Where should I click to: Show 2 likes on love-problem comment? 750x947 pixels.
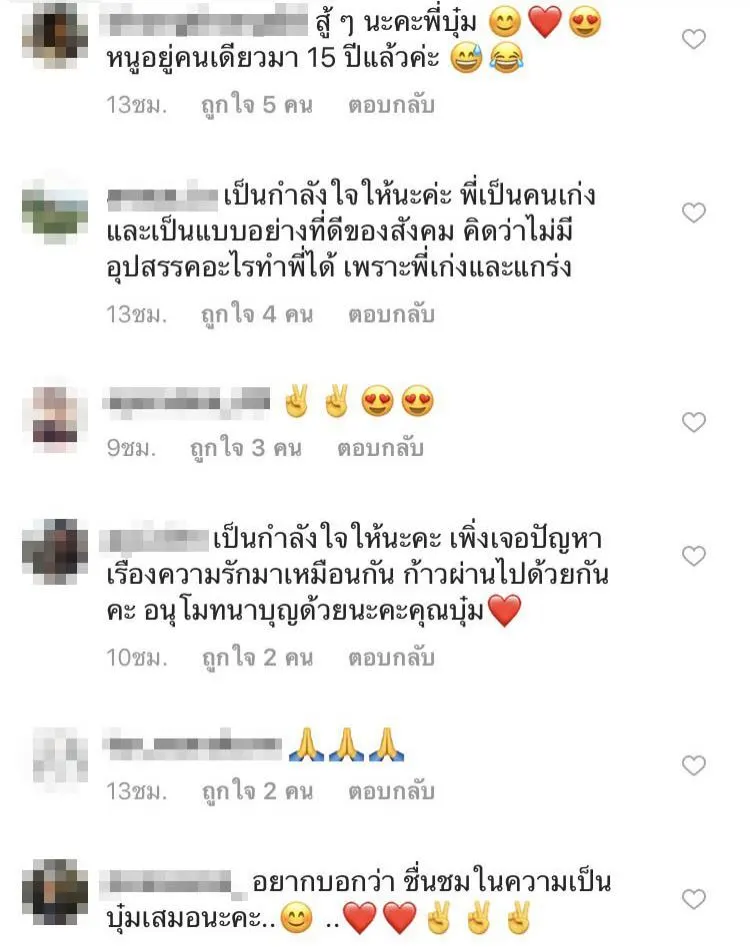257,658
